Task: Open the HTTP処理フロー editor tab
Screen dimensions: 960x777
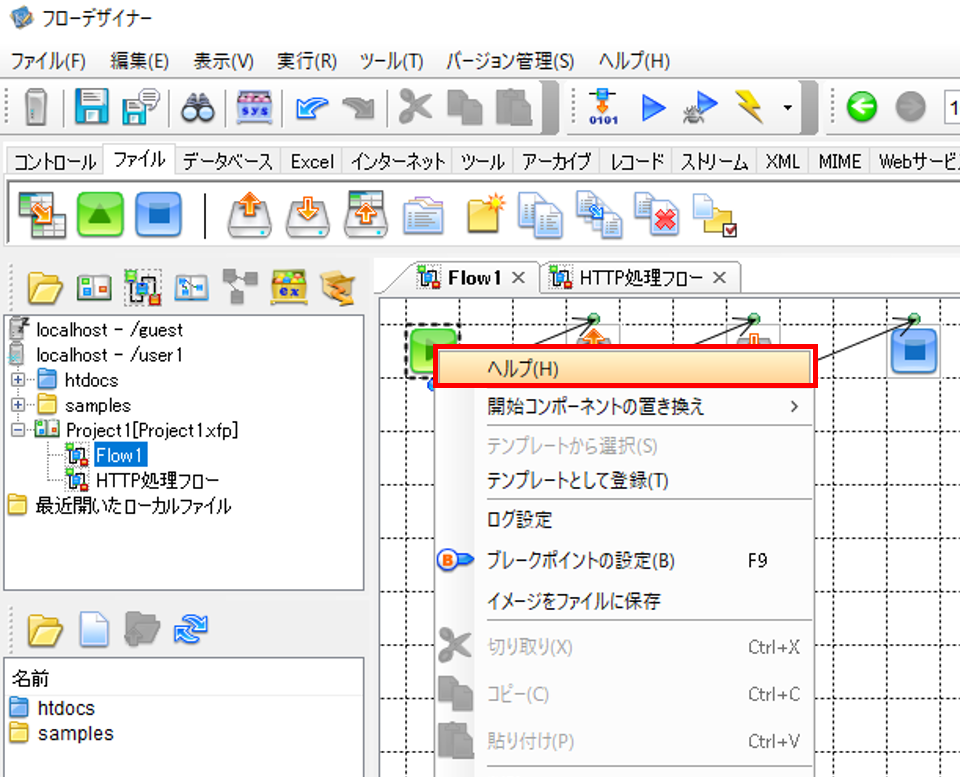Action: click(640, 278)
